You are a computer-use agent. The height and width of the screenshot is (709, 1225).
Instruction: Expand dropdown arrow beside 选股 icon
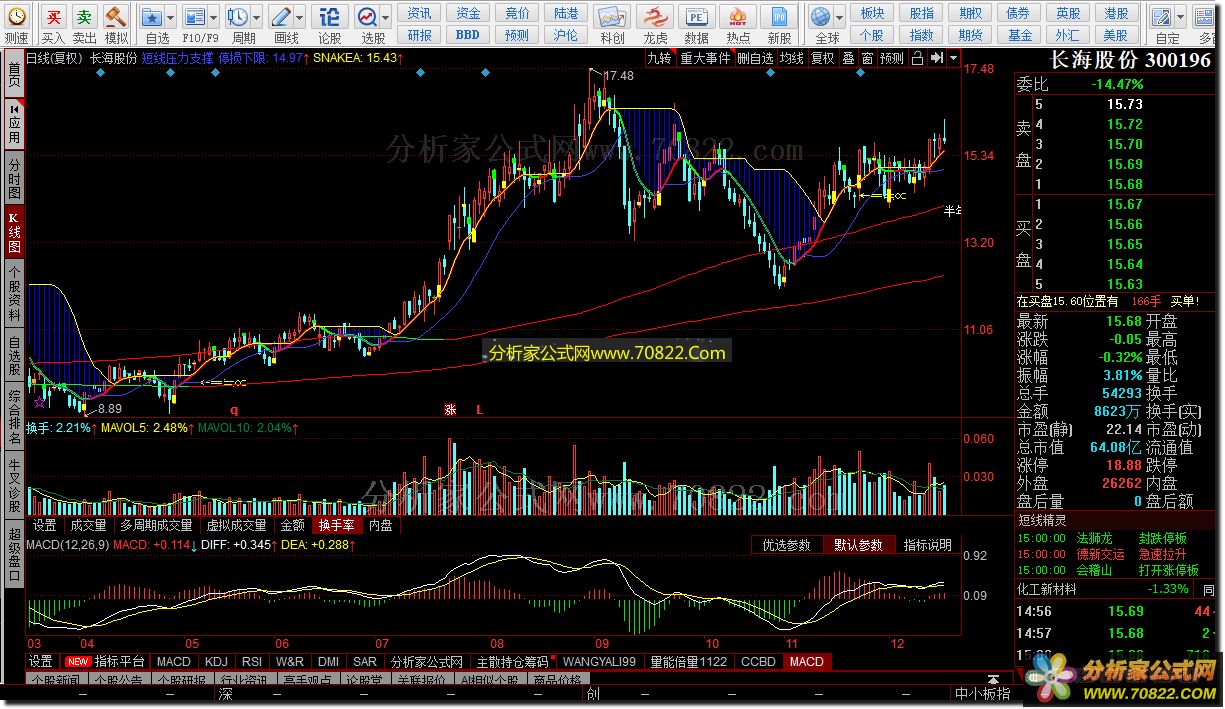[386, 17]
